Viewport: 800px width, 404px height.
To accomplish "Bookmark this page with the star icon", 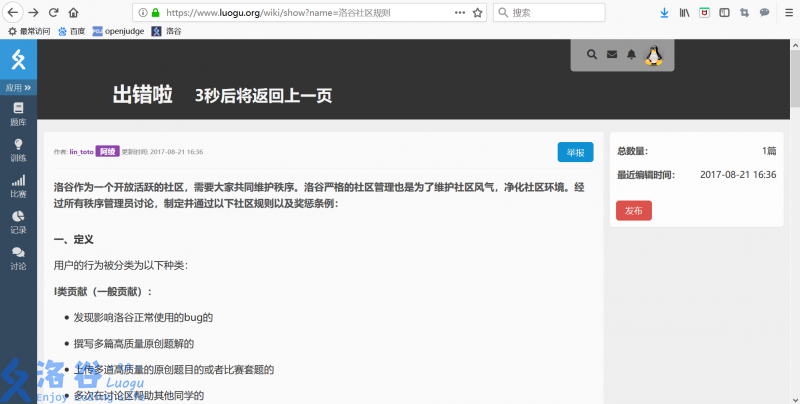I will pyautogui.click(x=477, y=13).
